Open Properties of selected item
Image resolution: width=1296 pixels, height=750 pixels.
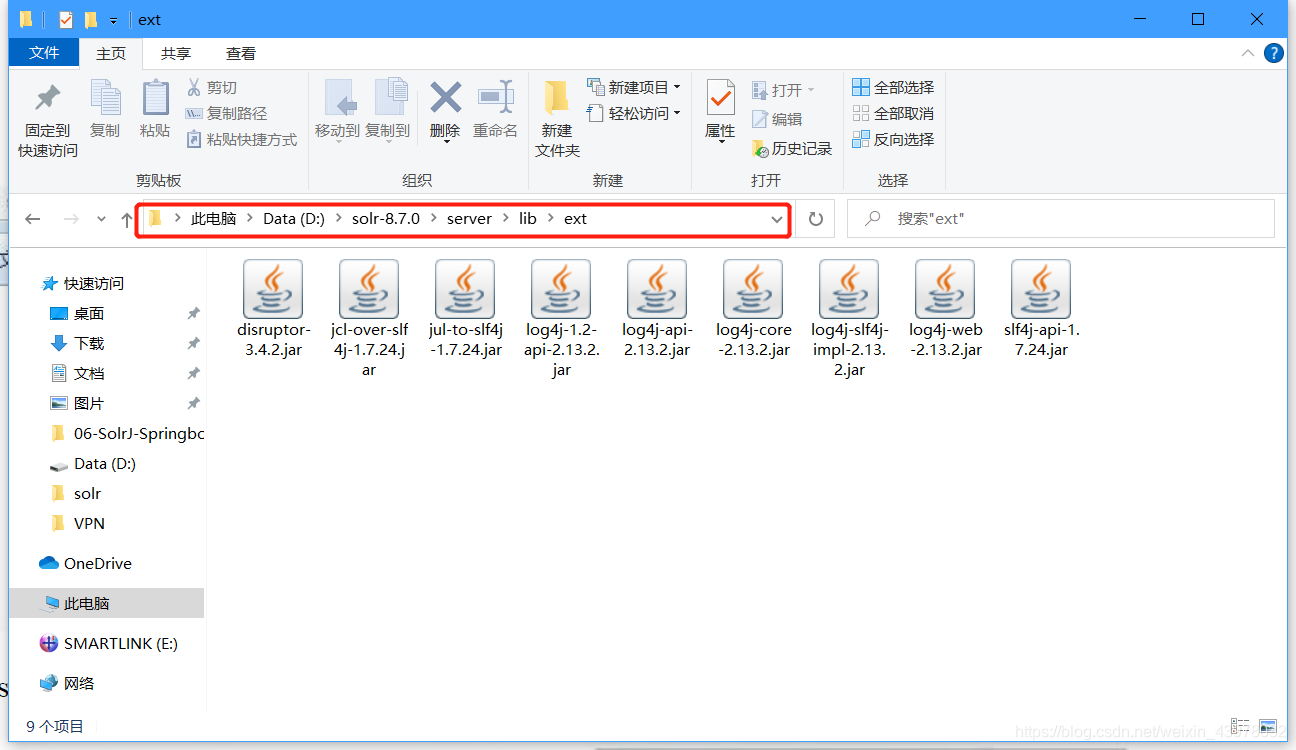point(720,112)
